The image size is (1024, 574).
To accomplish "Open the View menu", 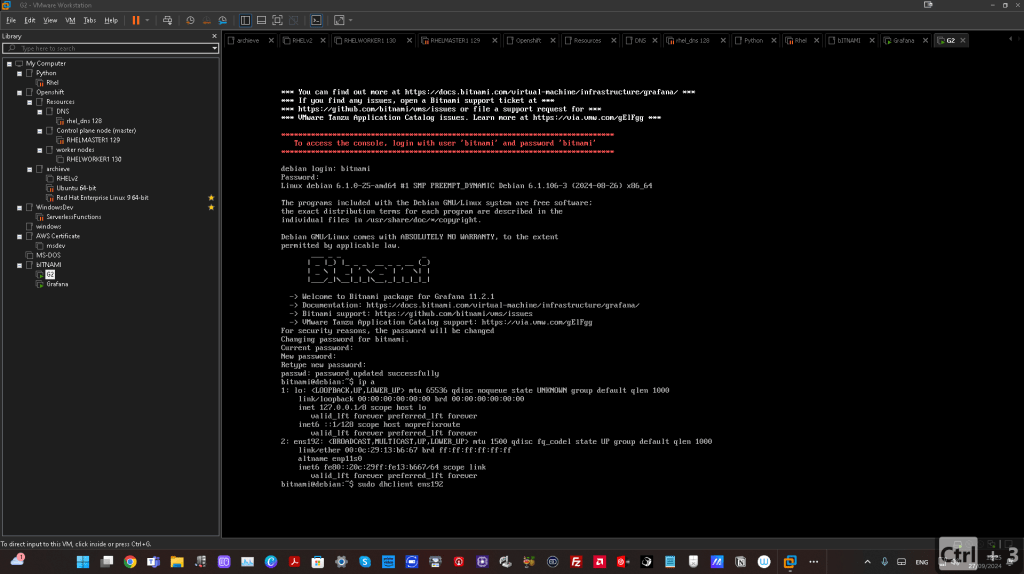I will (x=50, y=20).
